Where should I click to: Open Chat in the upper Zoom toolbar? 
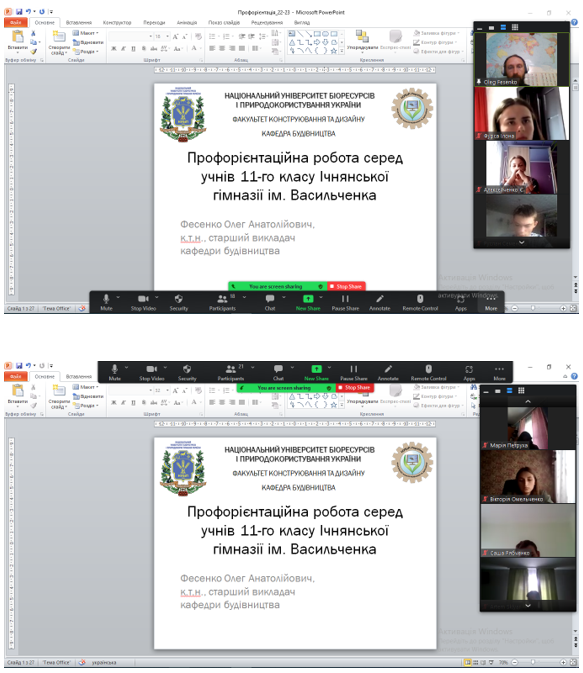(270, 302)
